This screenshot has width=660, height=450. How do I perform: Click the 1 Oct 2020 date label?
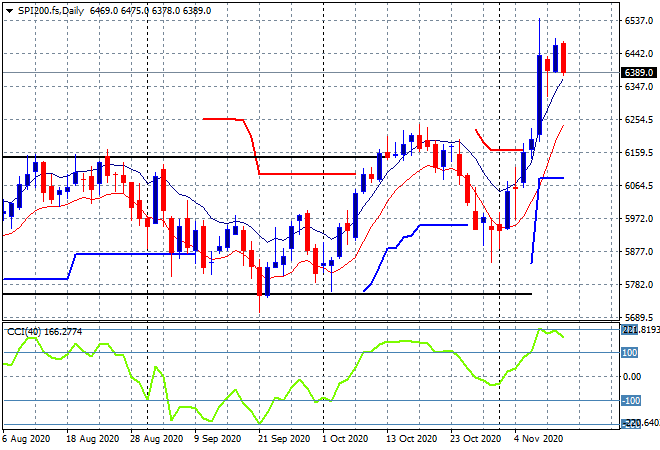coord(345,439)
